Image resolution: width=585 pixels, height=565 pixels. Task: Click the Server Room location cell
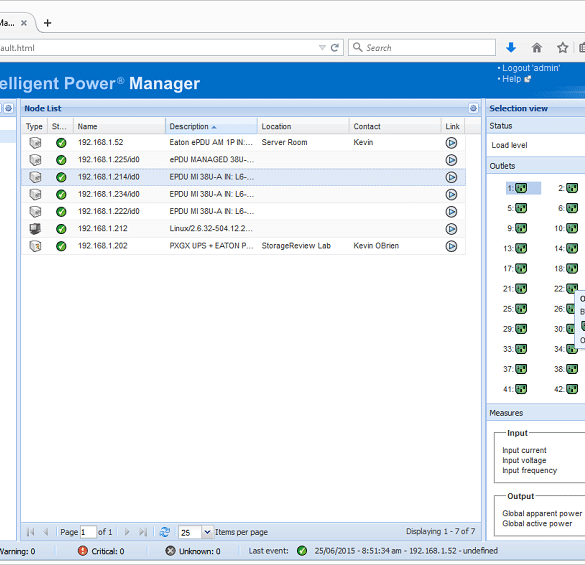(284, 143)
